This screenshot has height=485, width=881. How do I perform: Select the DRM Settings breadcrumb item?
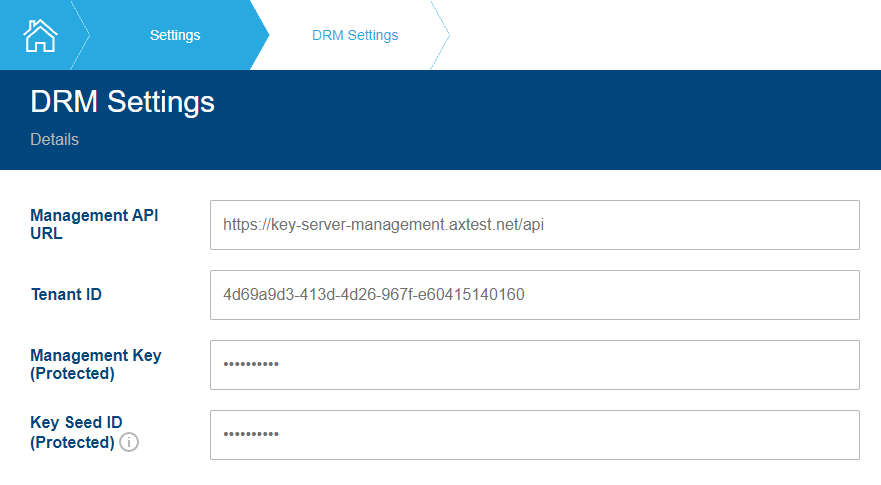pyautogui.click(x=355, y=35)
